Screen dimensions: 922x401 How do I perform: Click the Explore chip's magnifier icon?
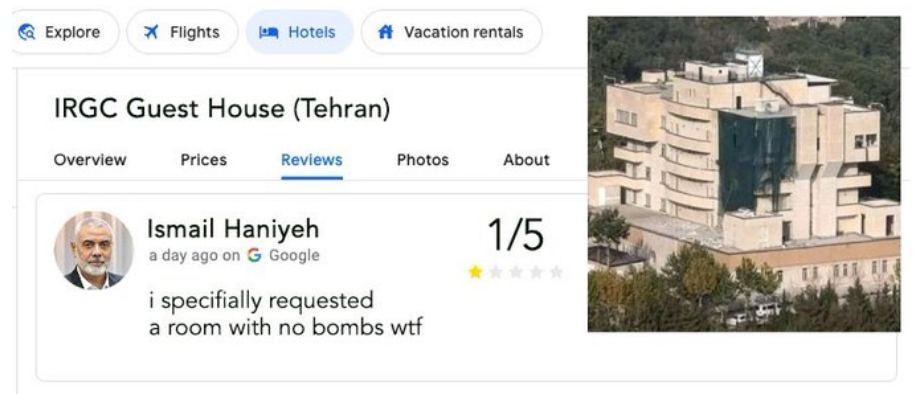coord(27,32)
